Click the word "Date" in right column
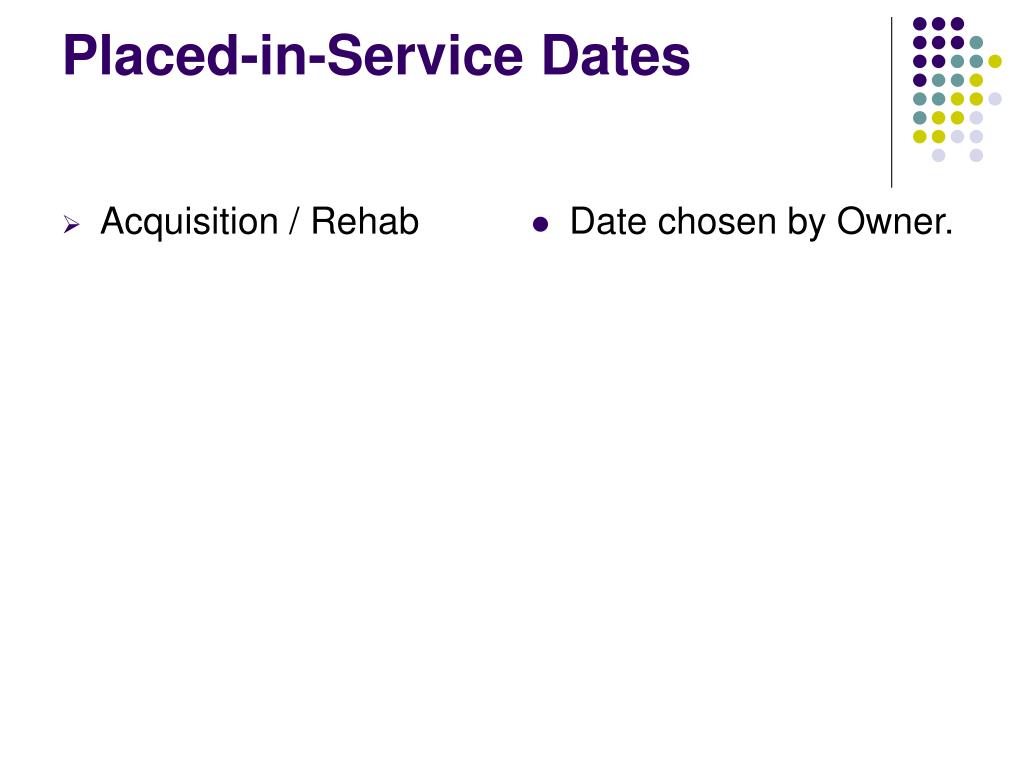 (x=609, y=221)
